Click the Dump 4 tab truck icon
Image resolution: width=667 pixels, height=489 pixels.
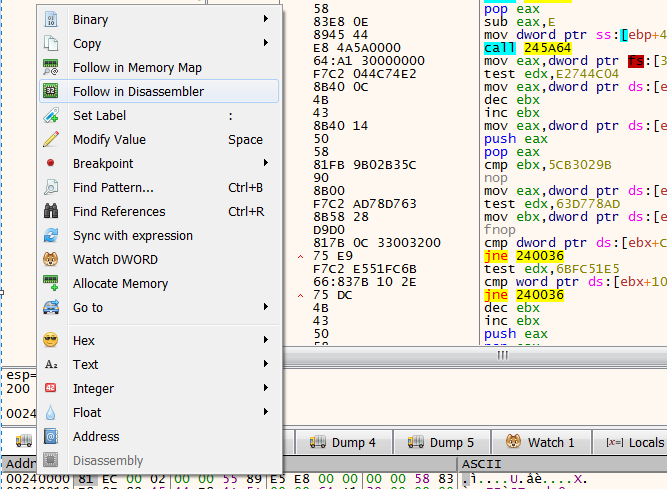pos(317,442)
